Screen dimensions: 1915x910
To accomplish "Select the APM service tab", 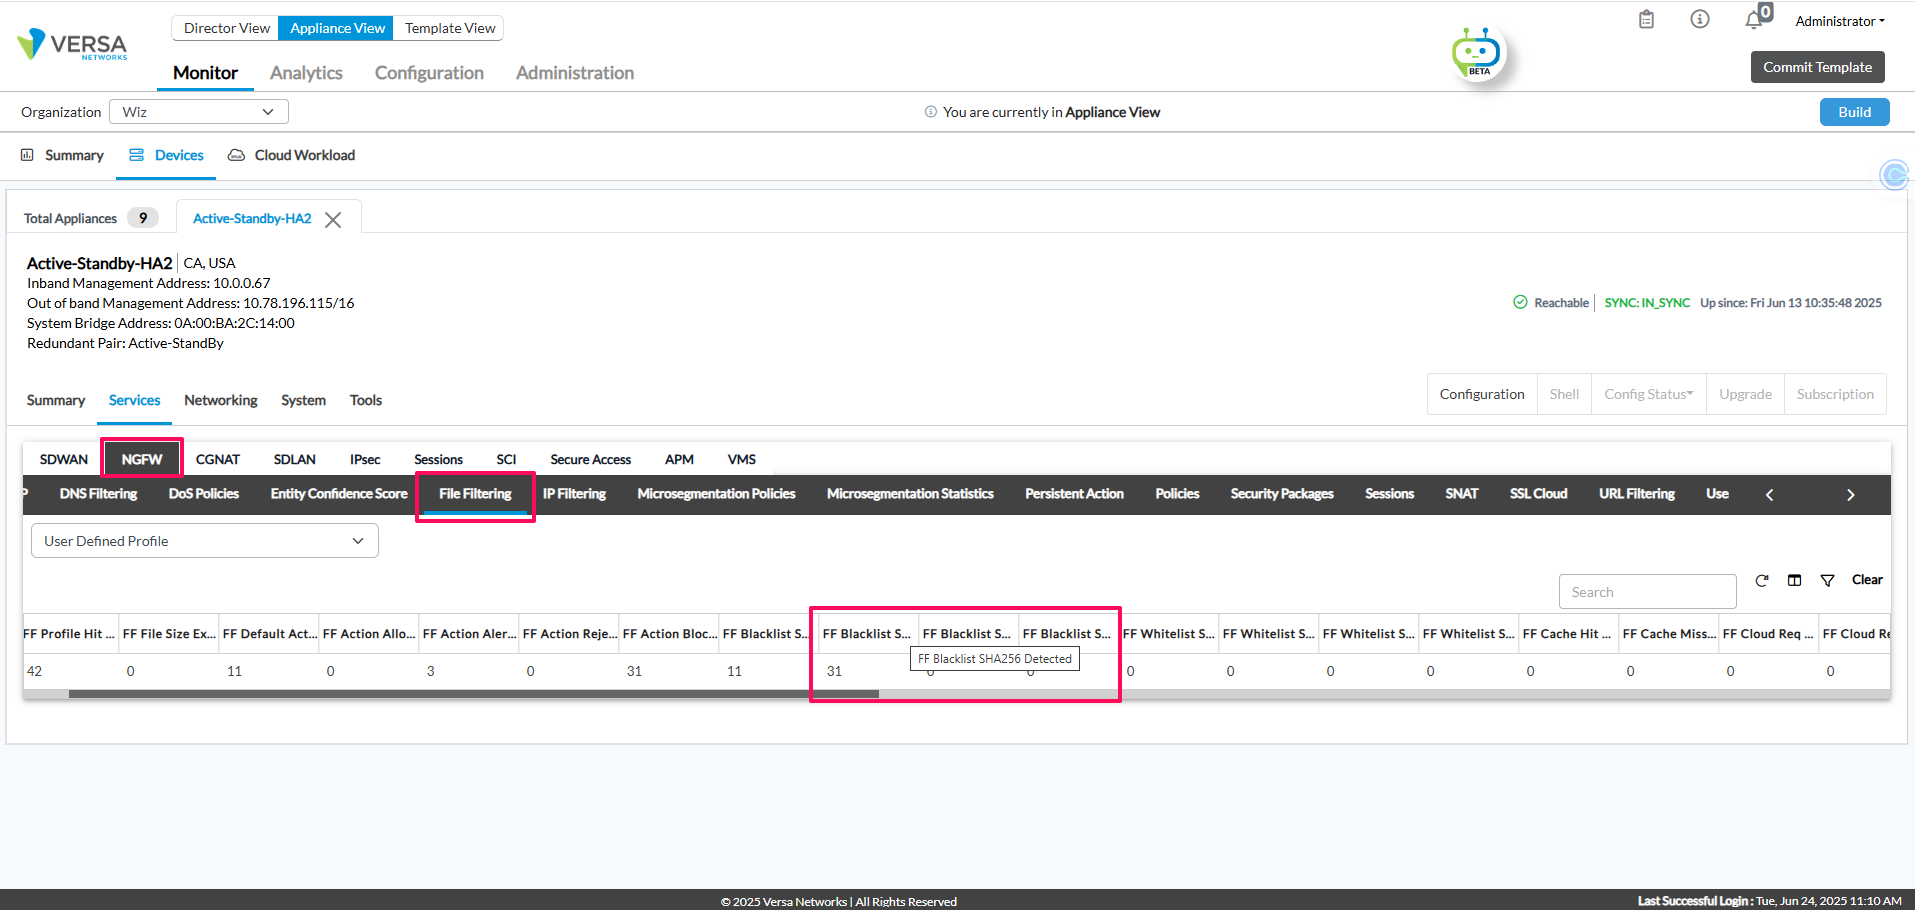I will click(x=679, y=459).
